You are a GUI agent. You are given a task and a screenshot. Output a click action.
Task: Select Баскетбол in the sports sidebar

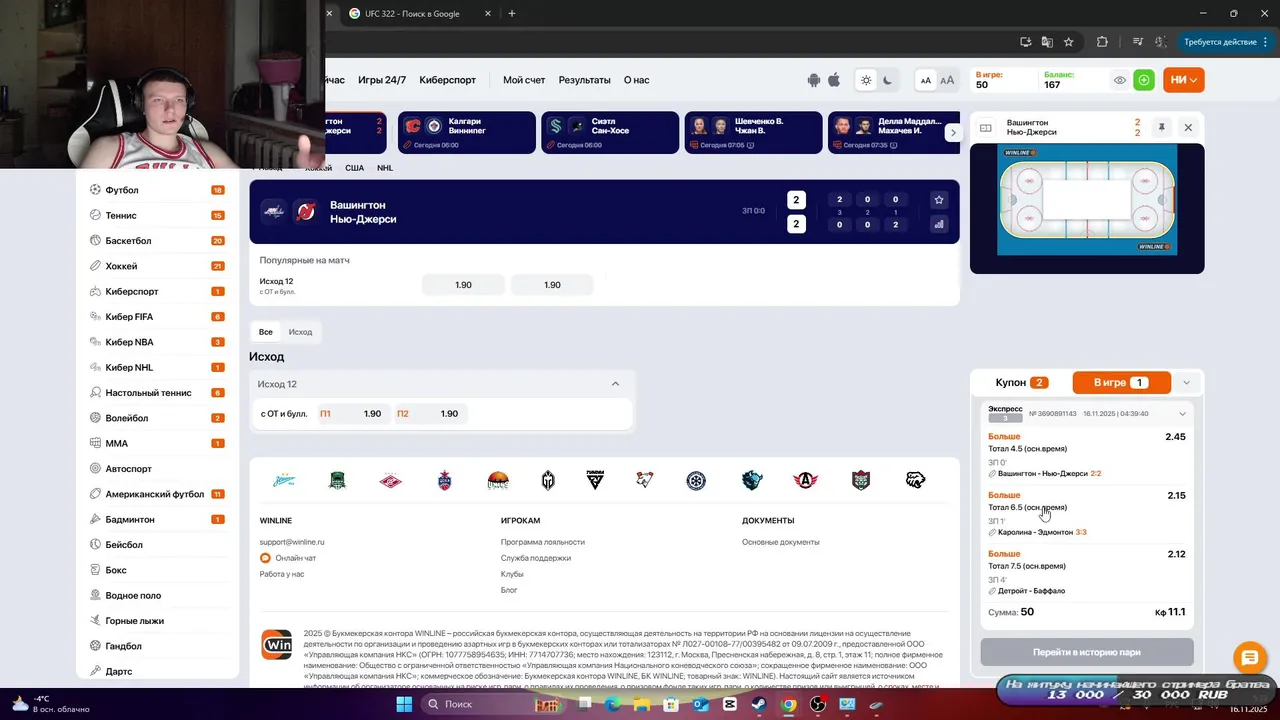pos(157,241)
